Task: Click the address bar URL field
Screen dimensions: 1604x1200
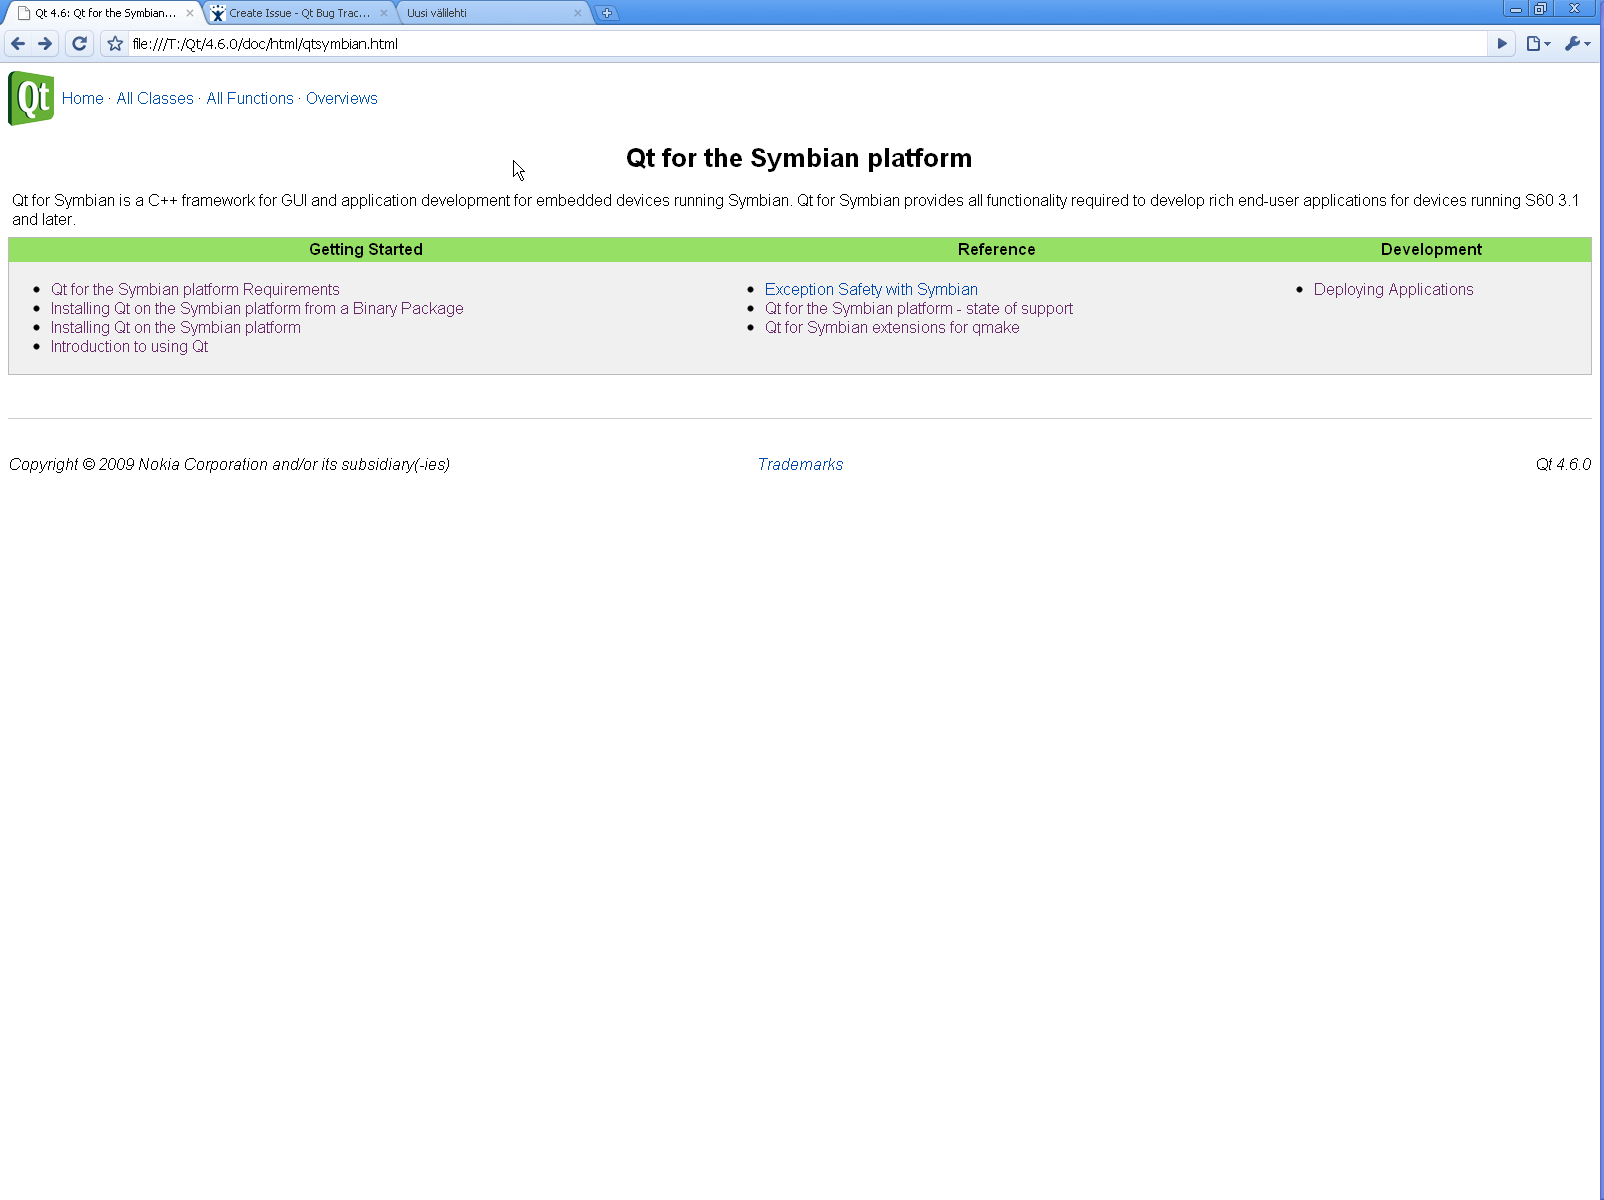Action: (800, 44)
